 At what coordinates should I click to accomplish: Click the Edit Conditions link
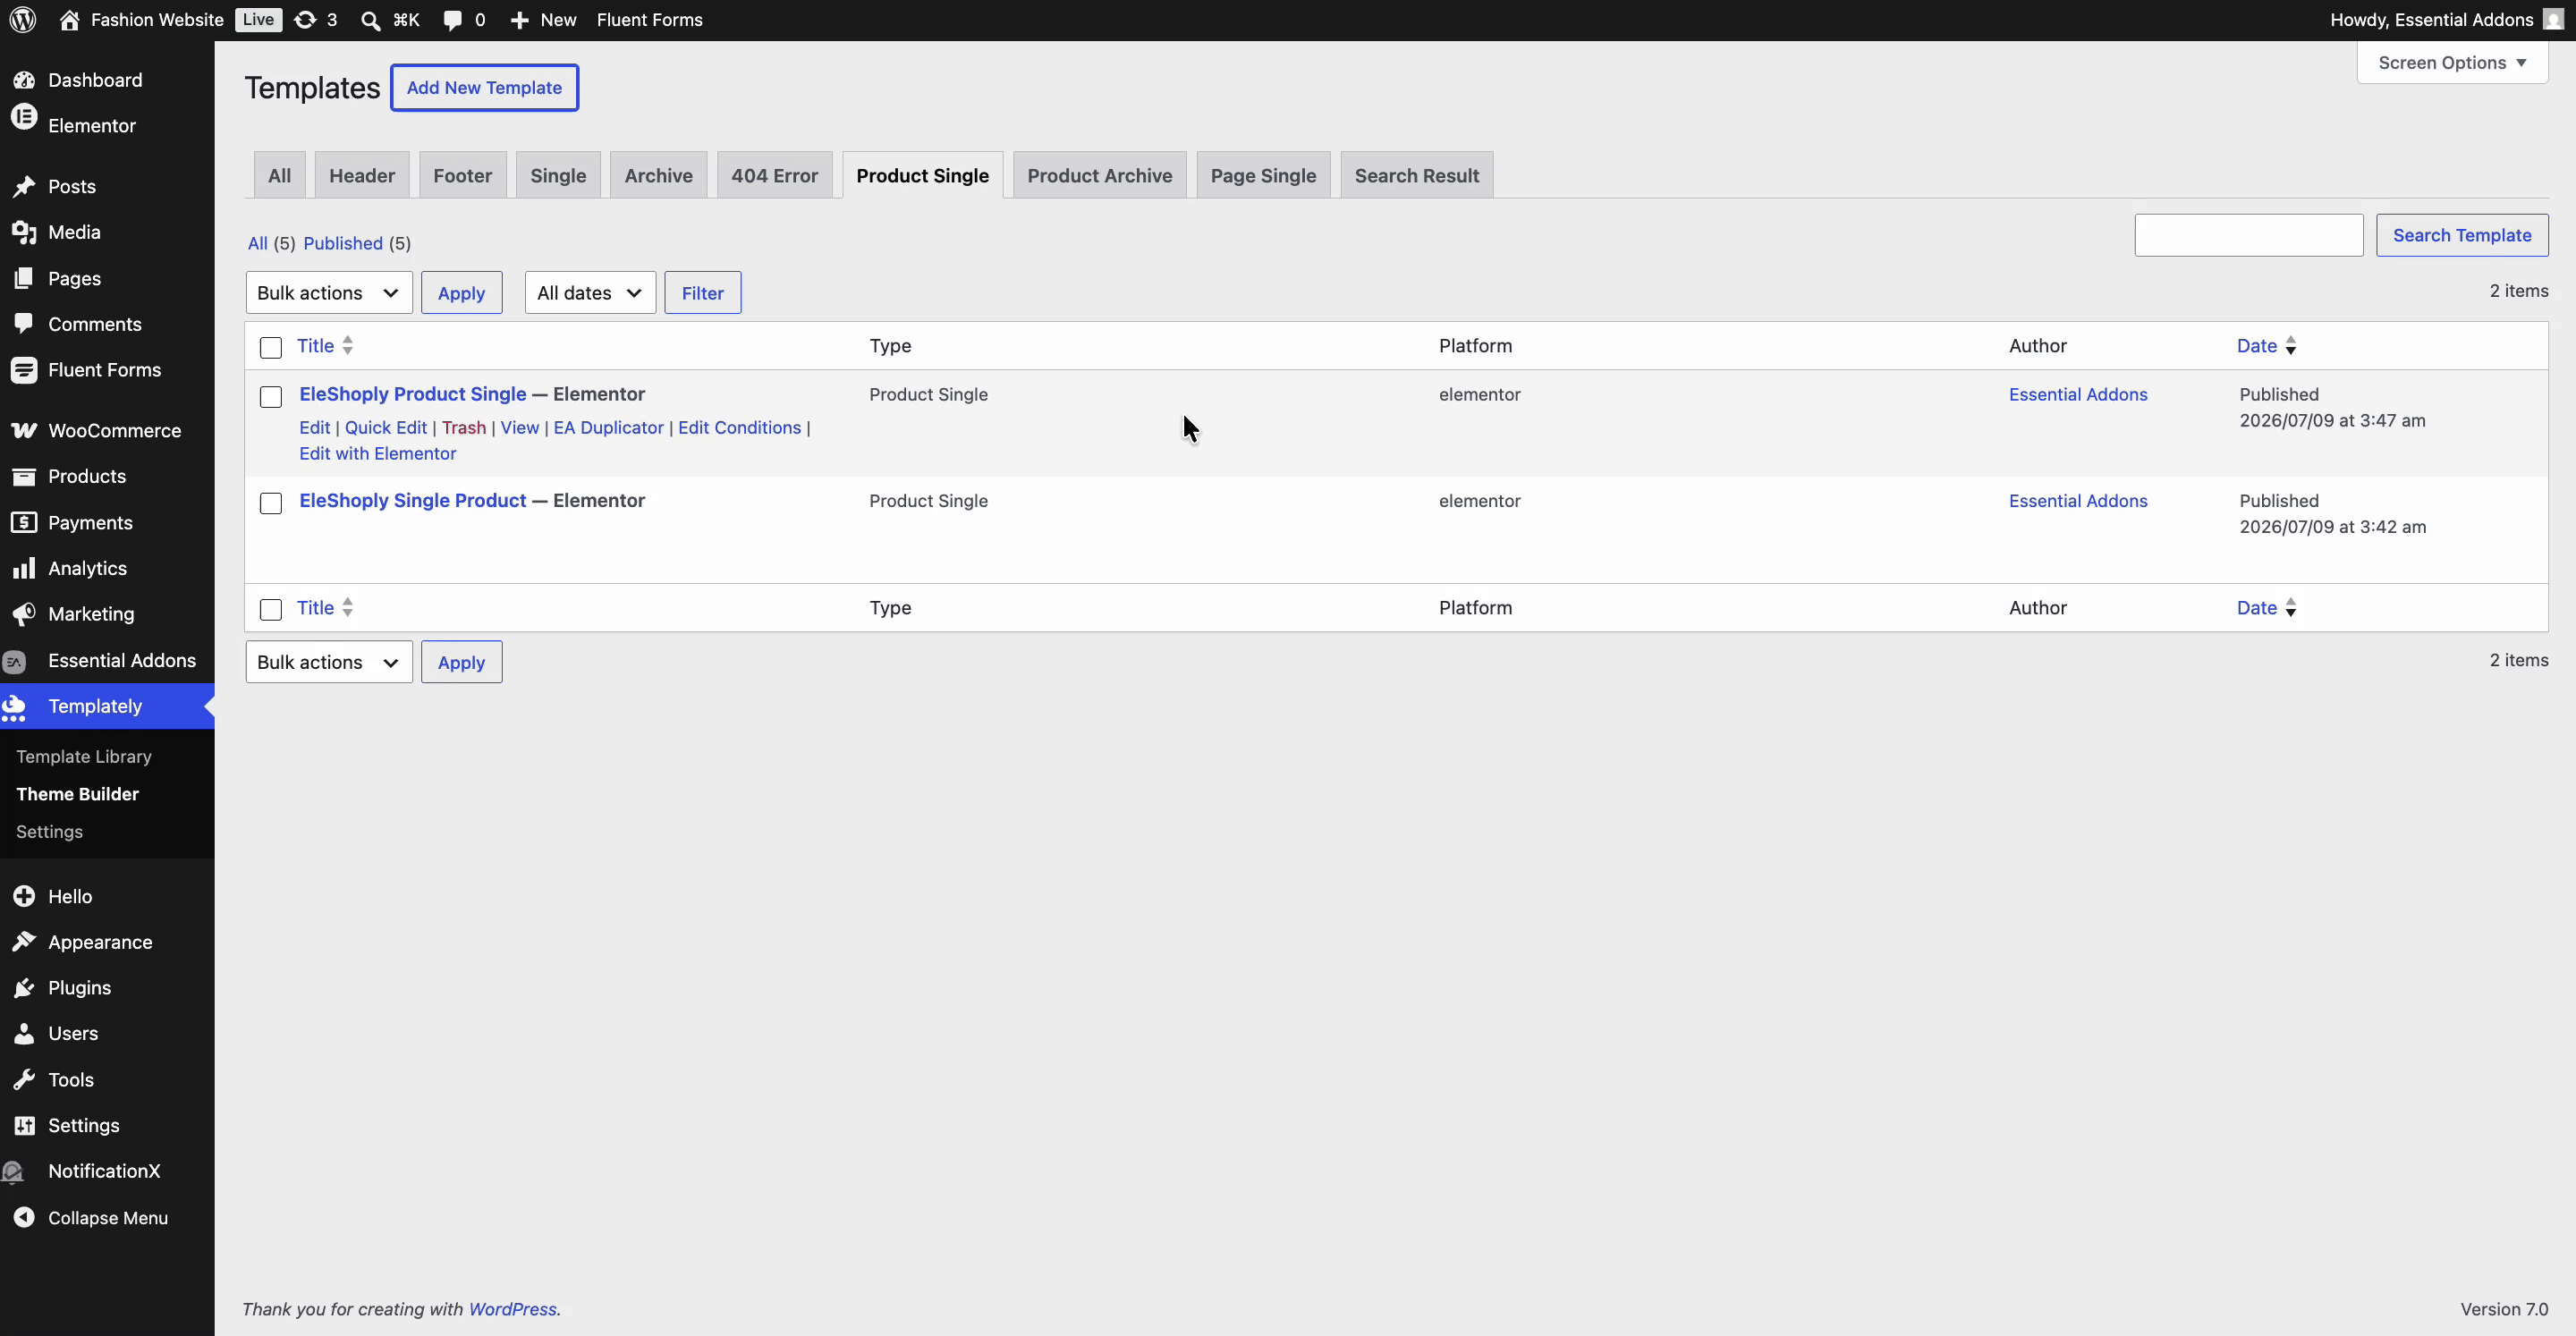pyautogui.click(x=739, y=427)
